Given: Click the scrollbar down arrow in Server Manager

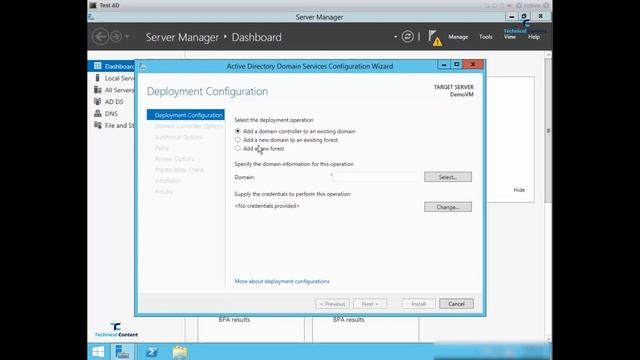Looking at the screenshot, I should click(x=548, y=339).
